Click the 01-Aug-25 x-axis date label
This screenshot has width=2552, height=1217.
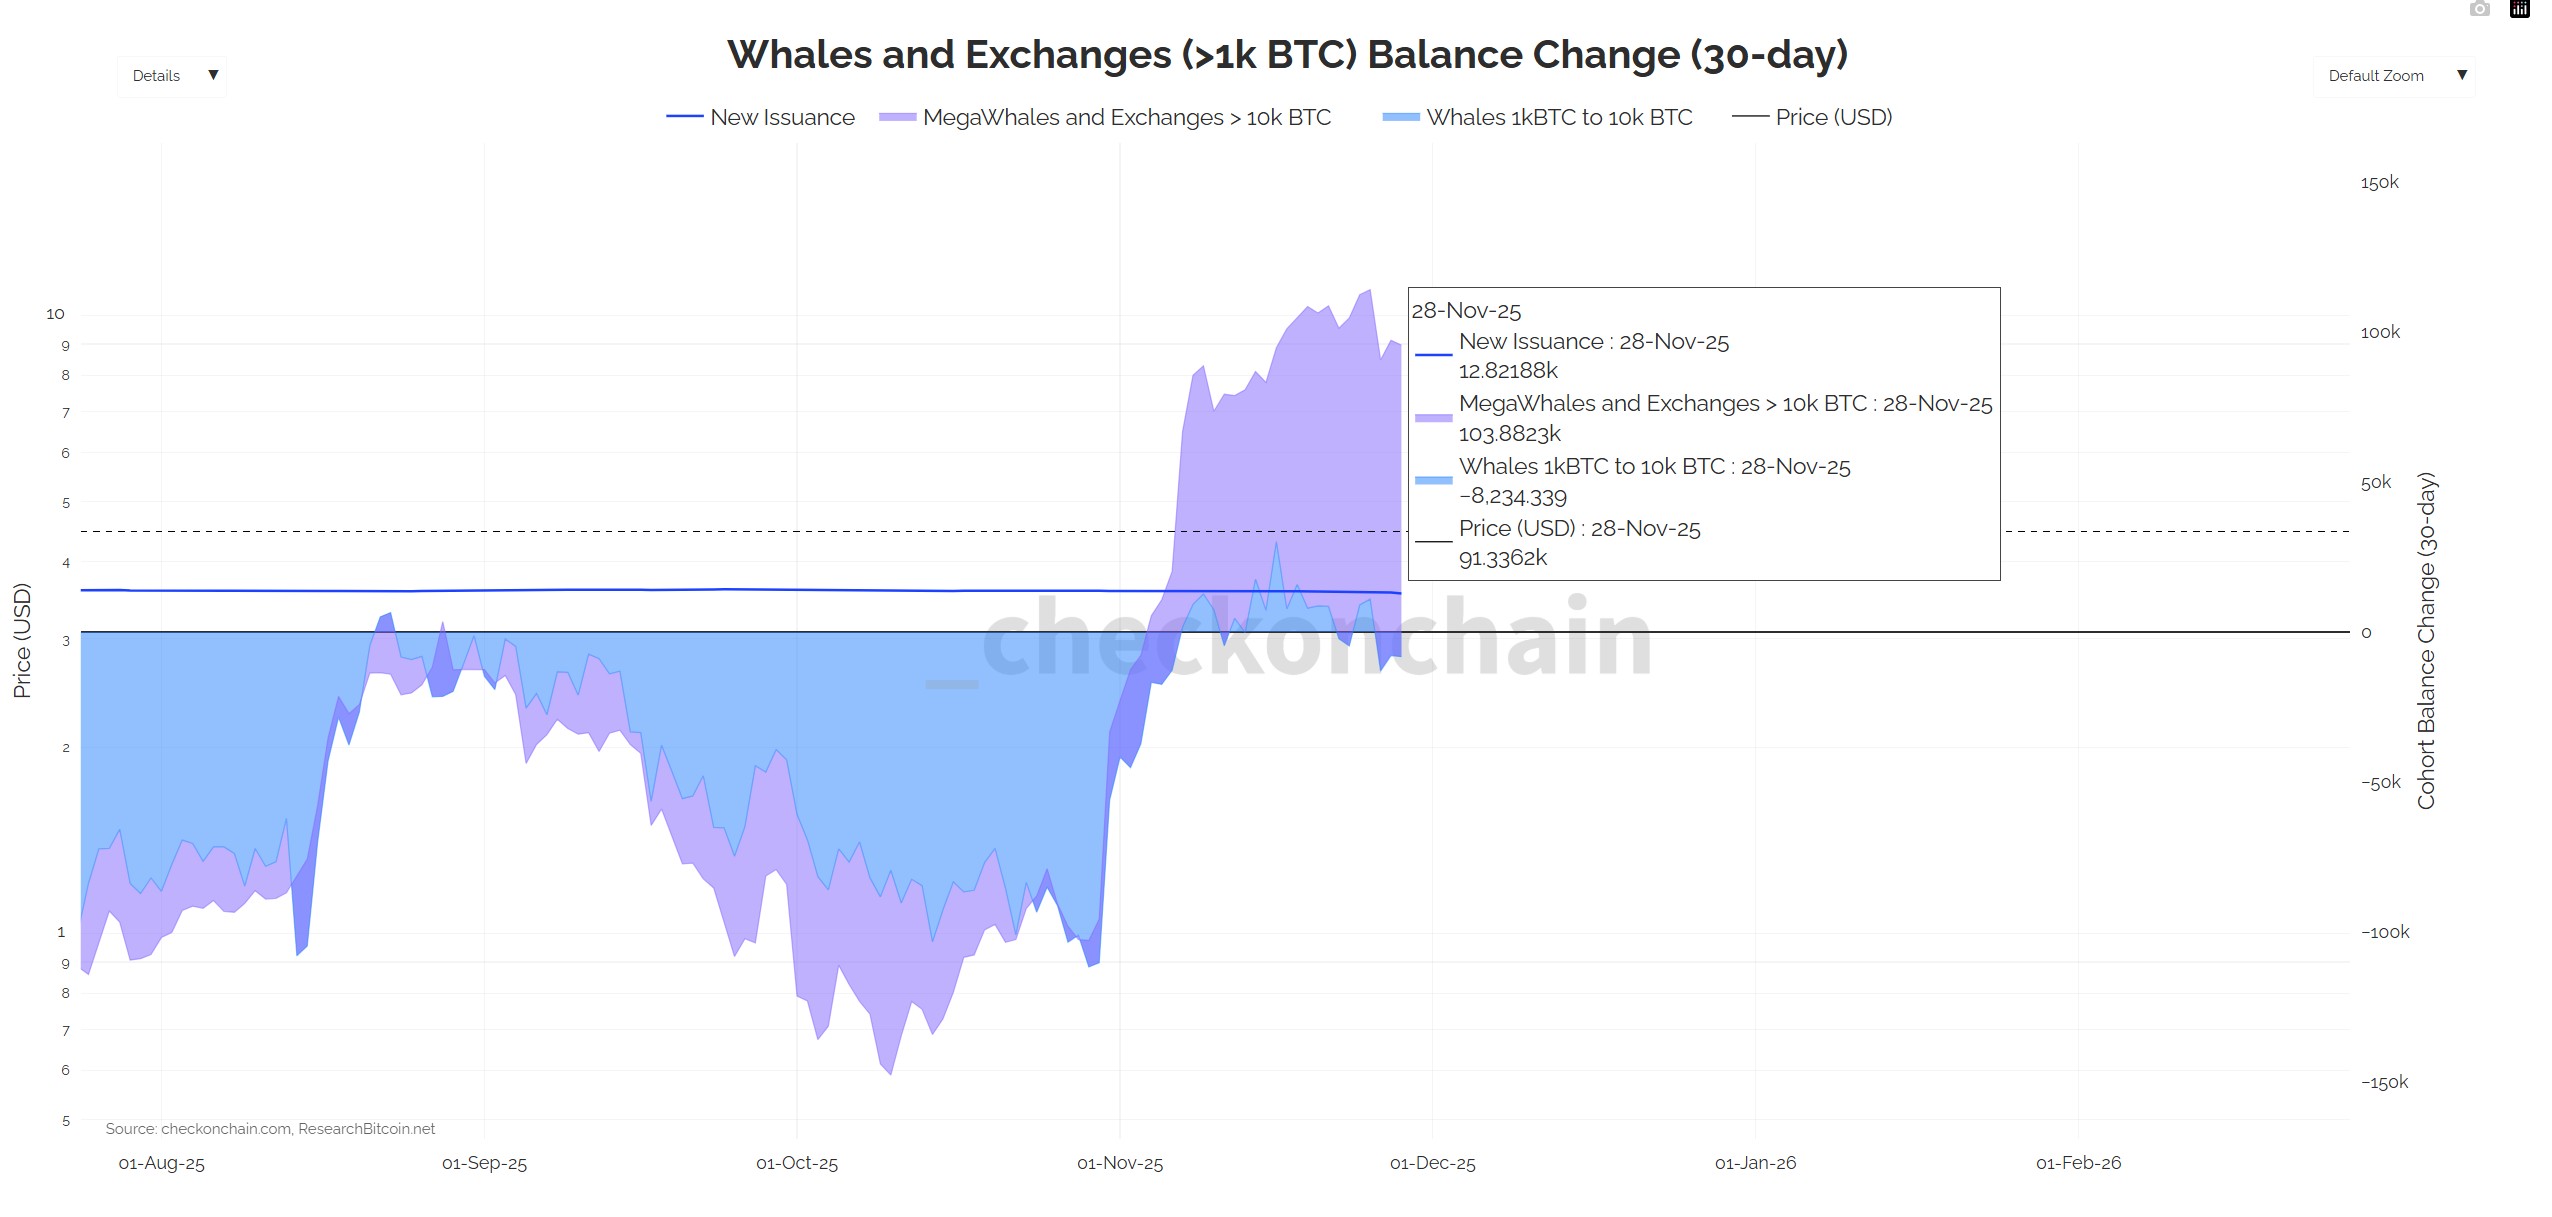pyautogui.click(x=161, y=1164)
